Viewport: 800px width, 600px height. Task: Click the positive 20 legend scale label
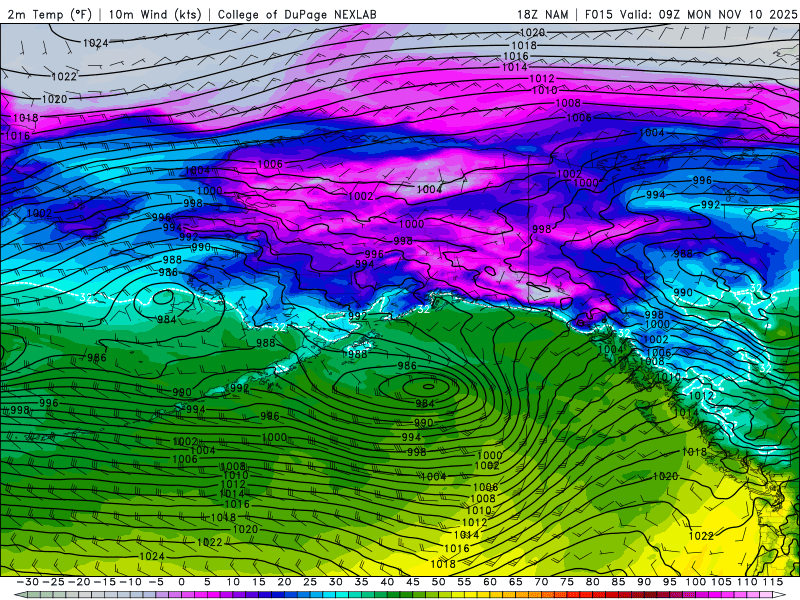[284, 582]
